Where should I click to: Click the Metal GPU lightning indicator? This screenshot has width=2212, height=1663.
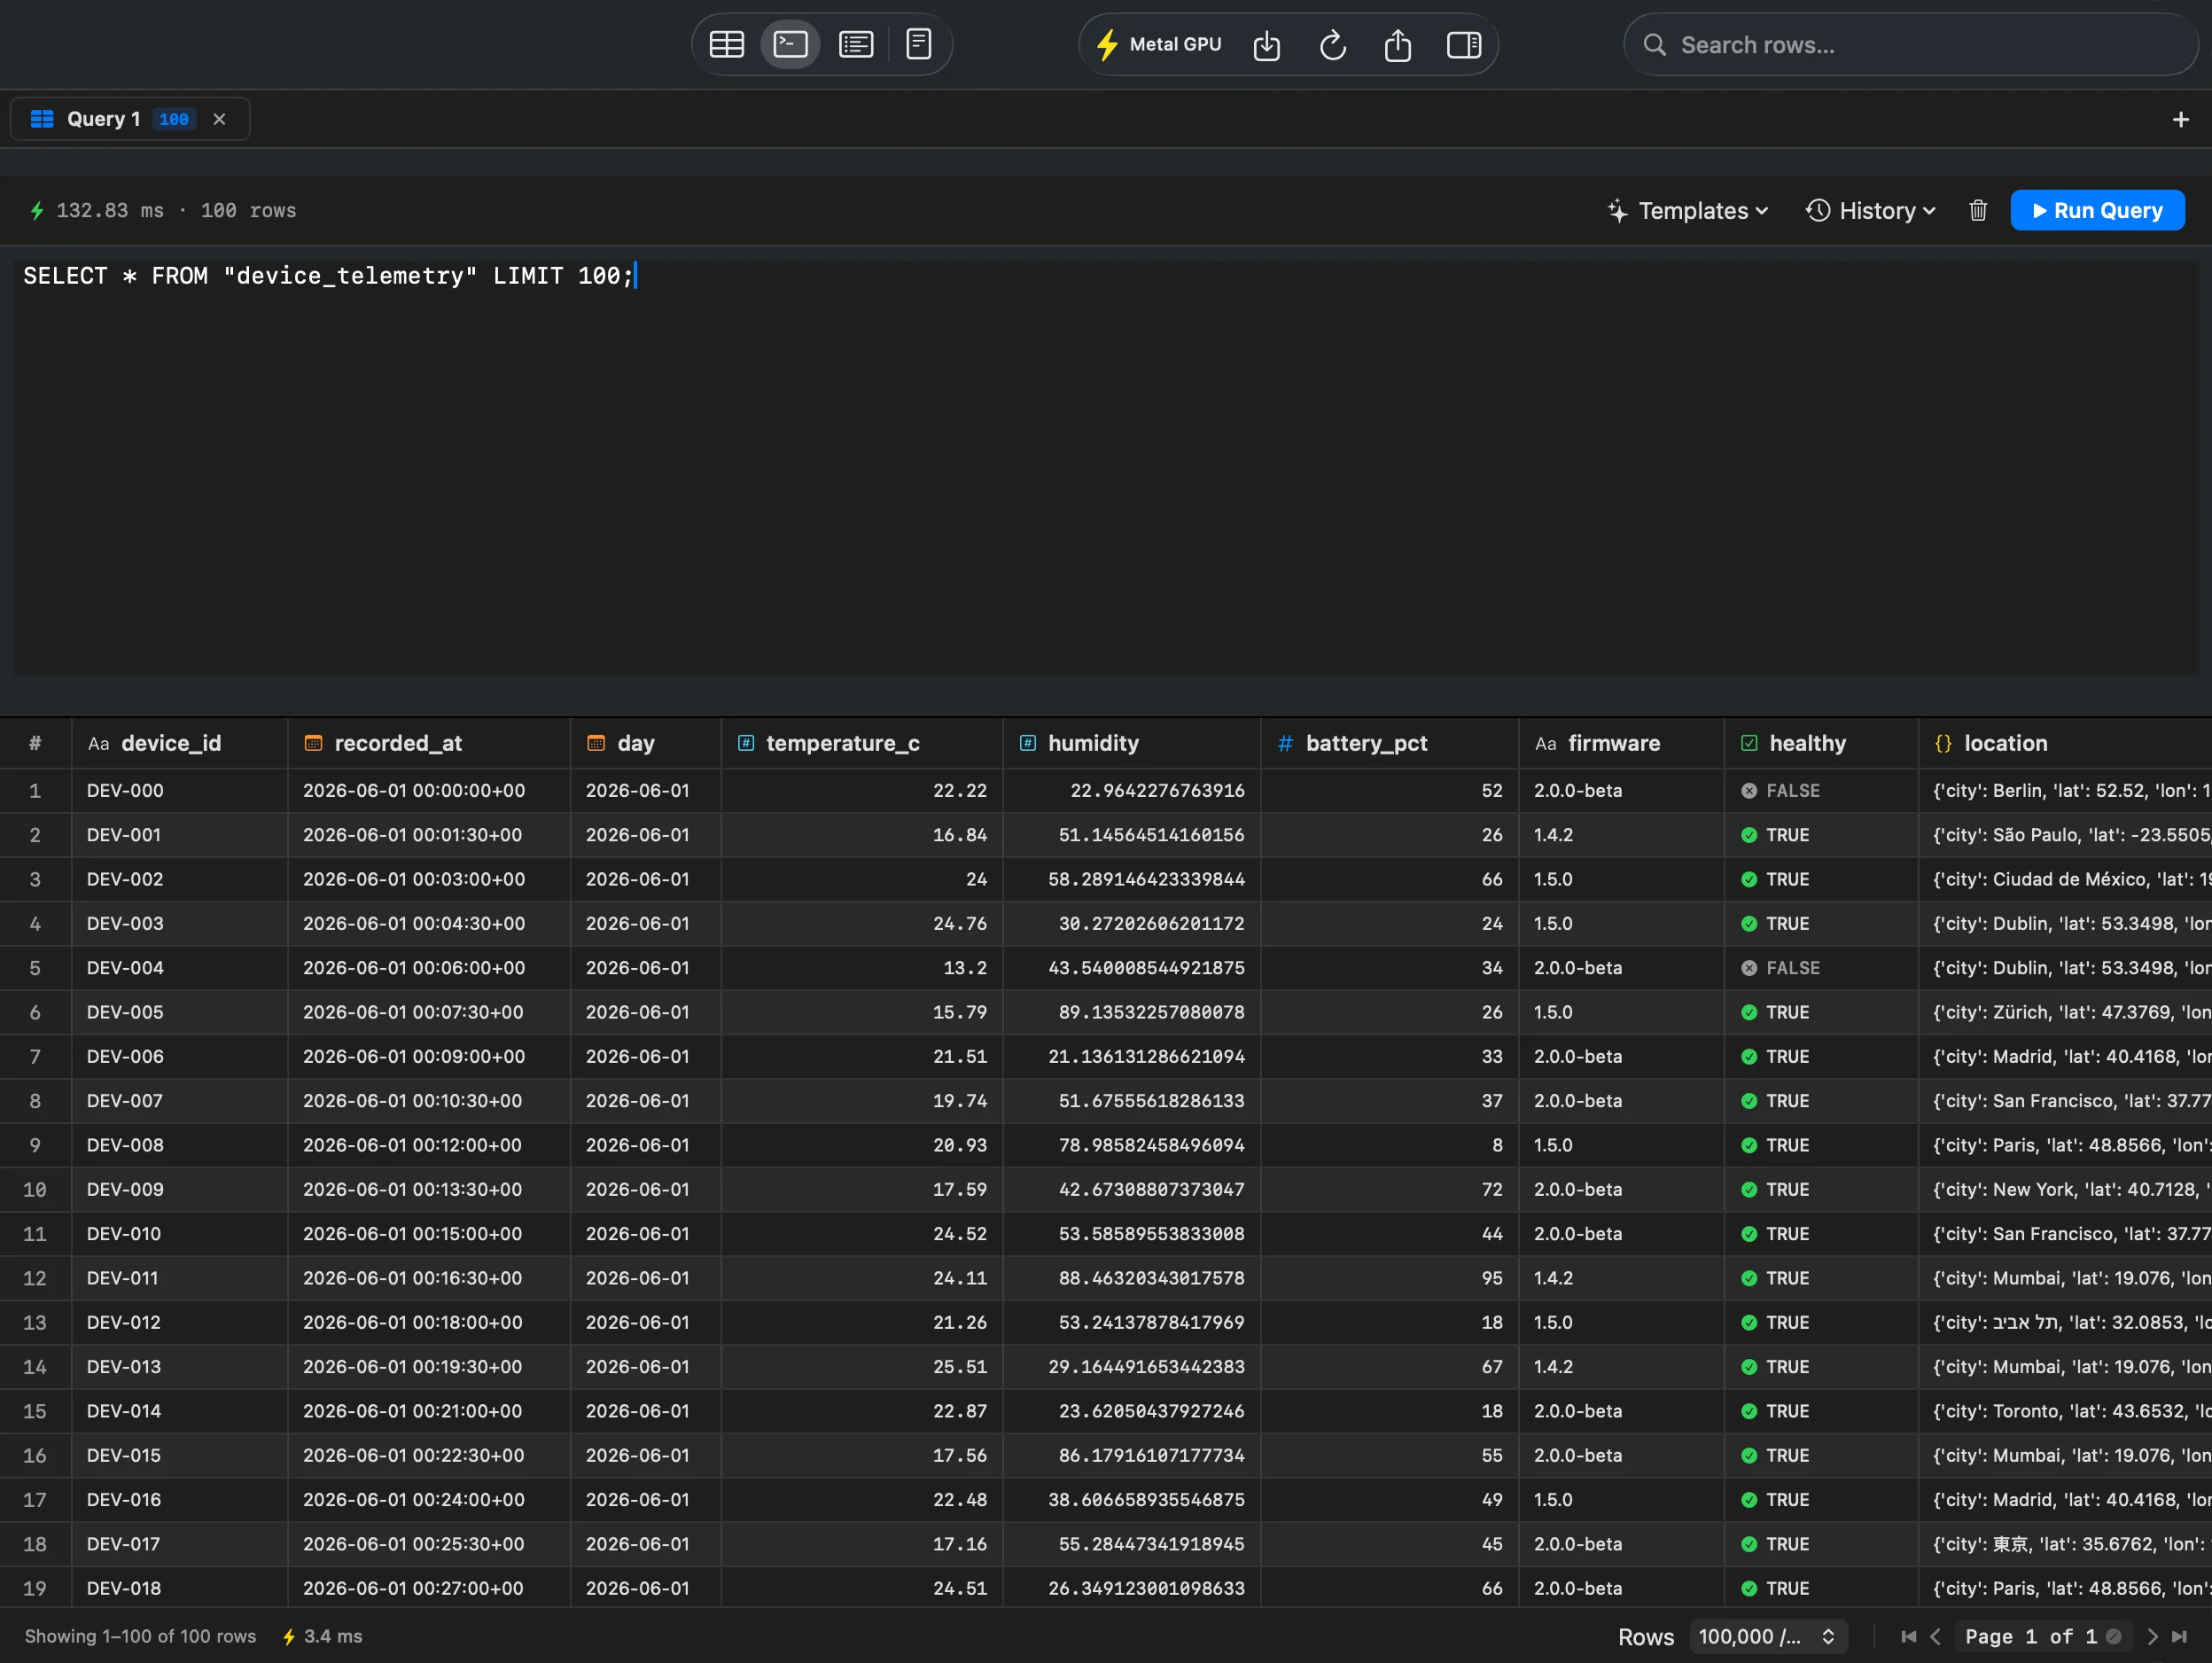tap(1159, 44)
